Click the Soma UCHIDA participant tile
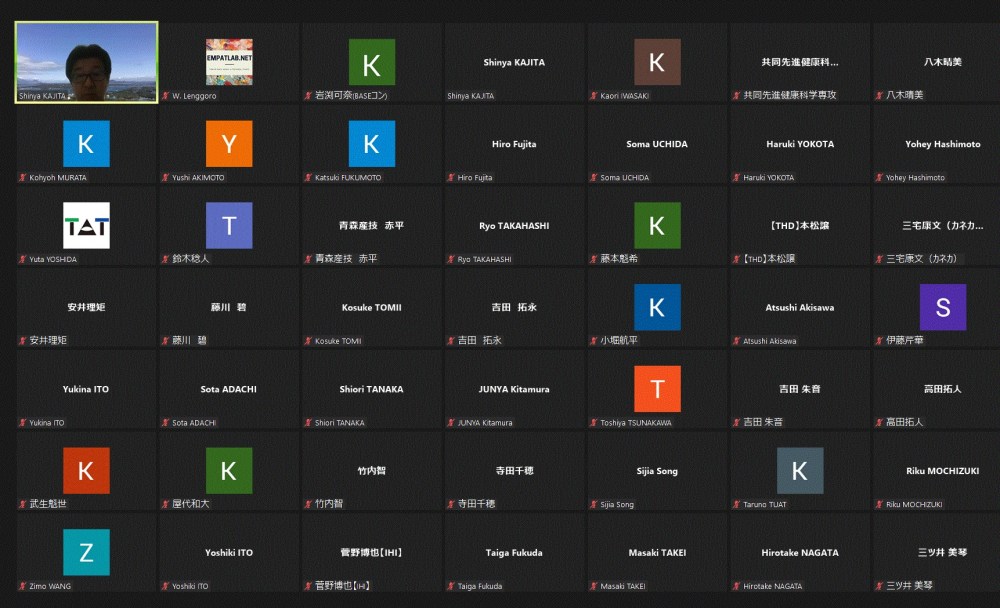This screenshot has height=608, width=1000. pos(657,145)
